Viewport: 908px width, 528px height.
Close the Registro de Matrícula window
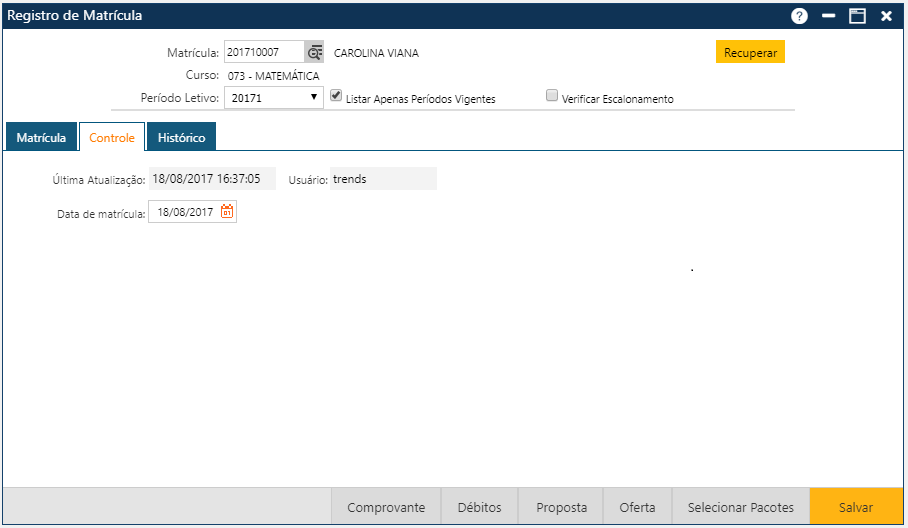(886, 16)
